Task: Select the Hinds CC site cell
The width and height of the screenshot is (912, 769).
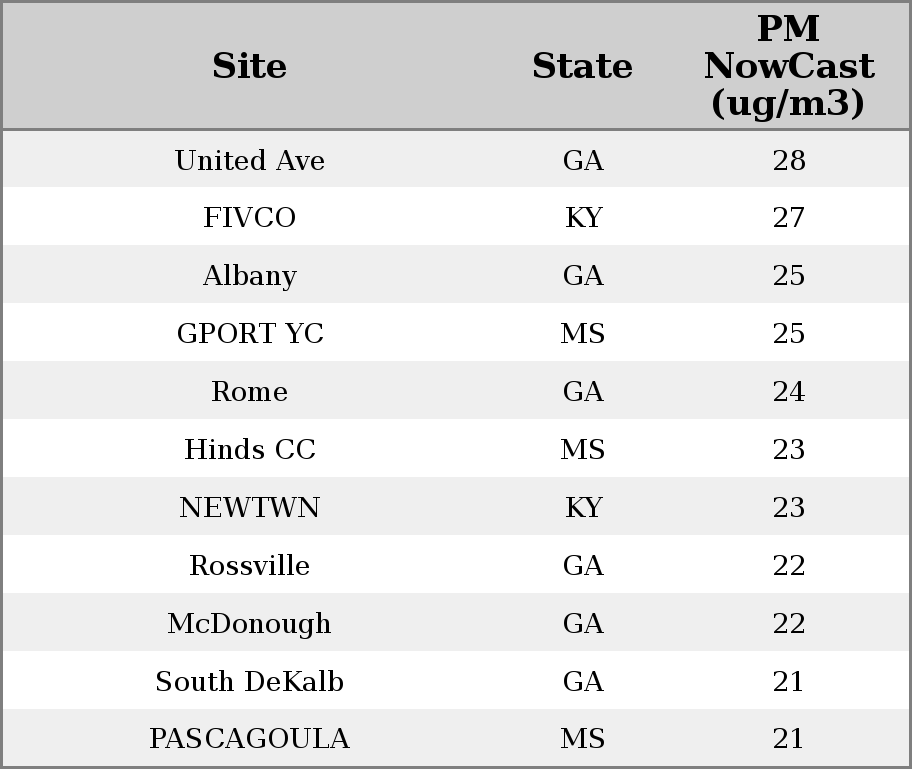Action: pos(249,450)
